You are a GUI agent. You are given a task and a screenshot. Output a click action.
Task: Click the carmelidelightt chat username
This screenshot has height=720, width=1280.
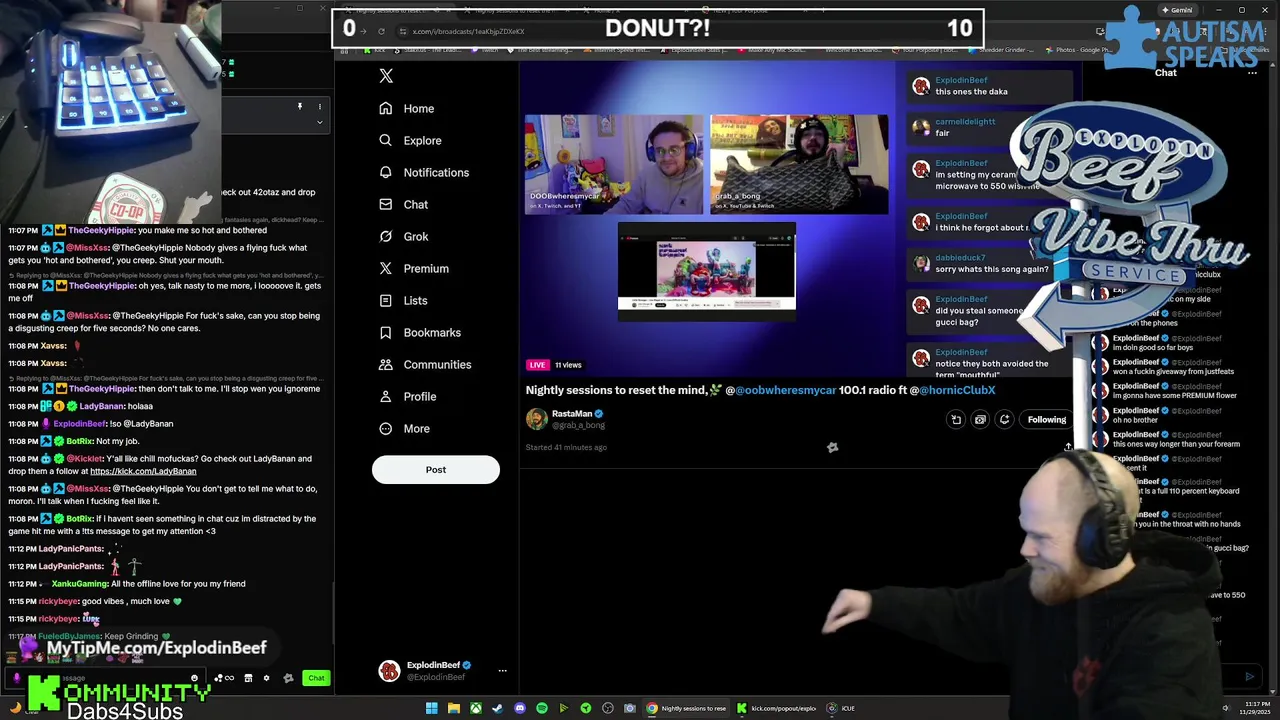(965, 122)
